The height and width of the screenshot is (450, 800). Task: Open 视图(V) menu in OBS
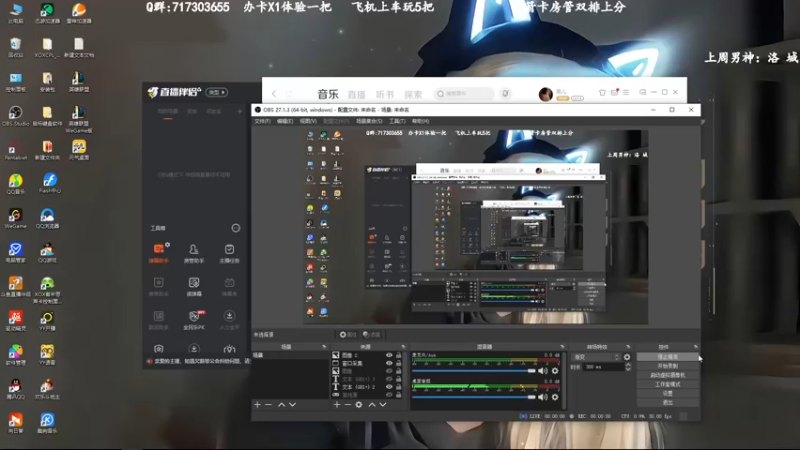click(x=308, y=121)
